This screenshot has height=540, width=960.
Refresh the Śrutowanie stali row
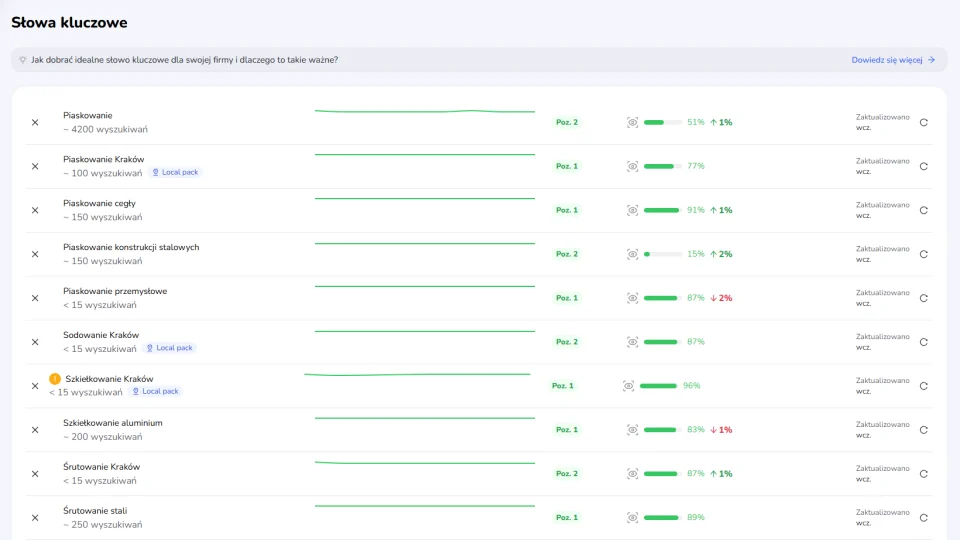click(924, 518)
